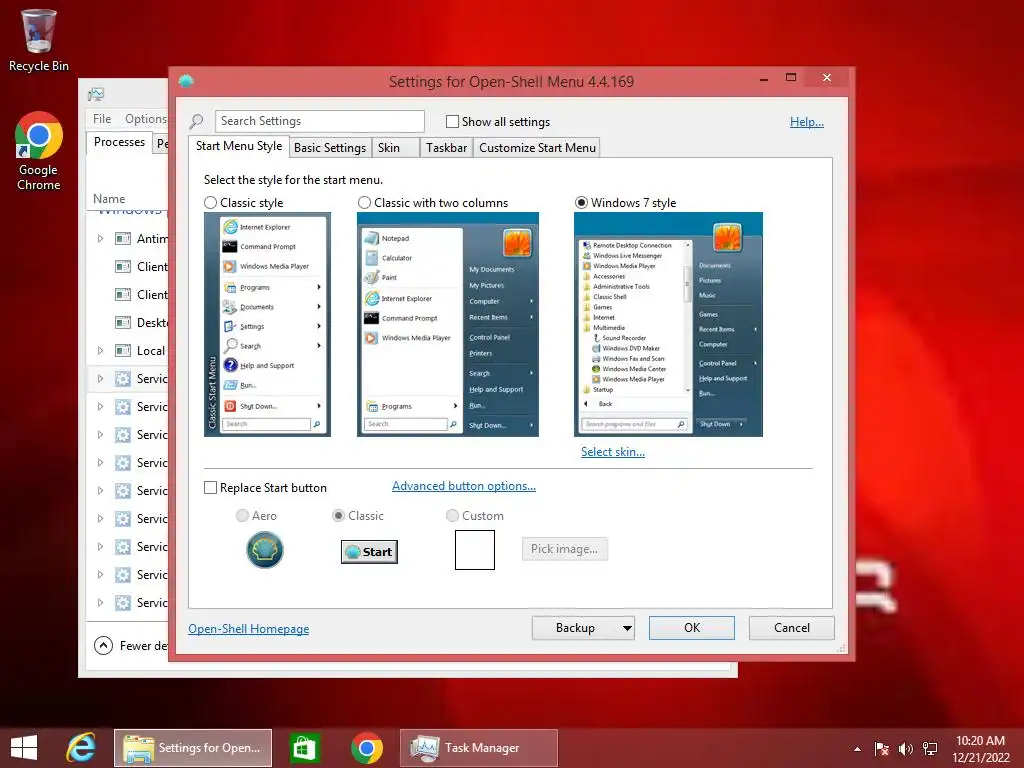1024x768 pixels.
Task: Click the search magnifier icon in settings
Action: coord(197,121)
